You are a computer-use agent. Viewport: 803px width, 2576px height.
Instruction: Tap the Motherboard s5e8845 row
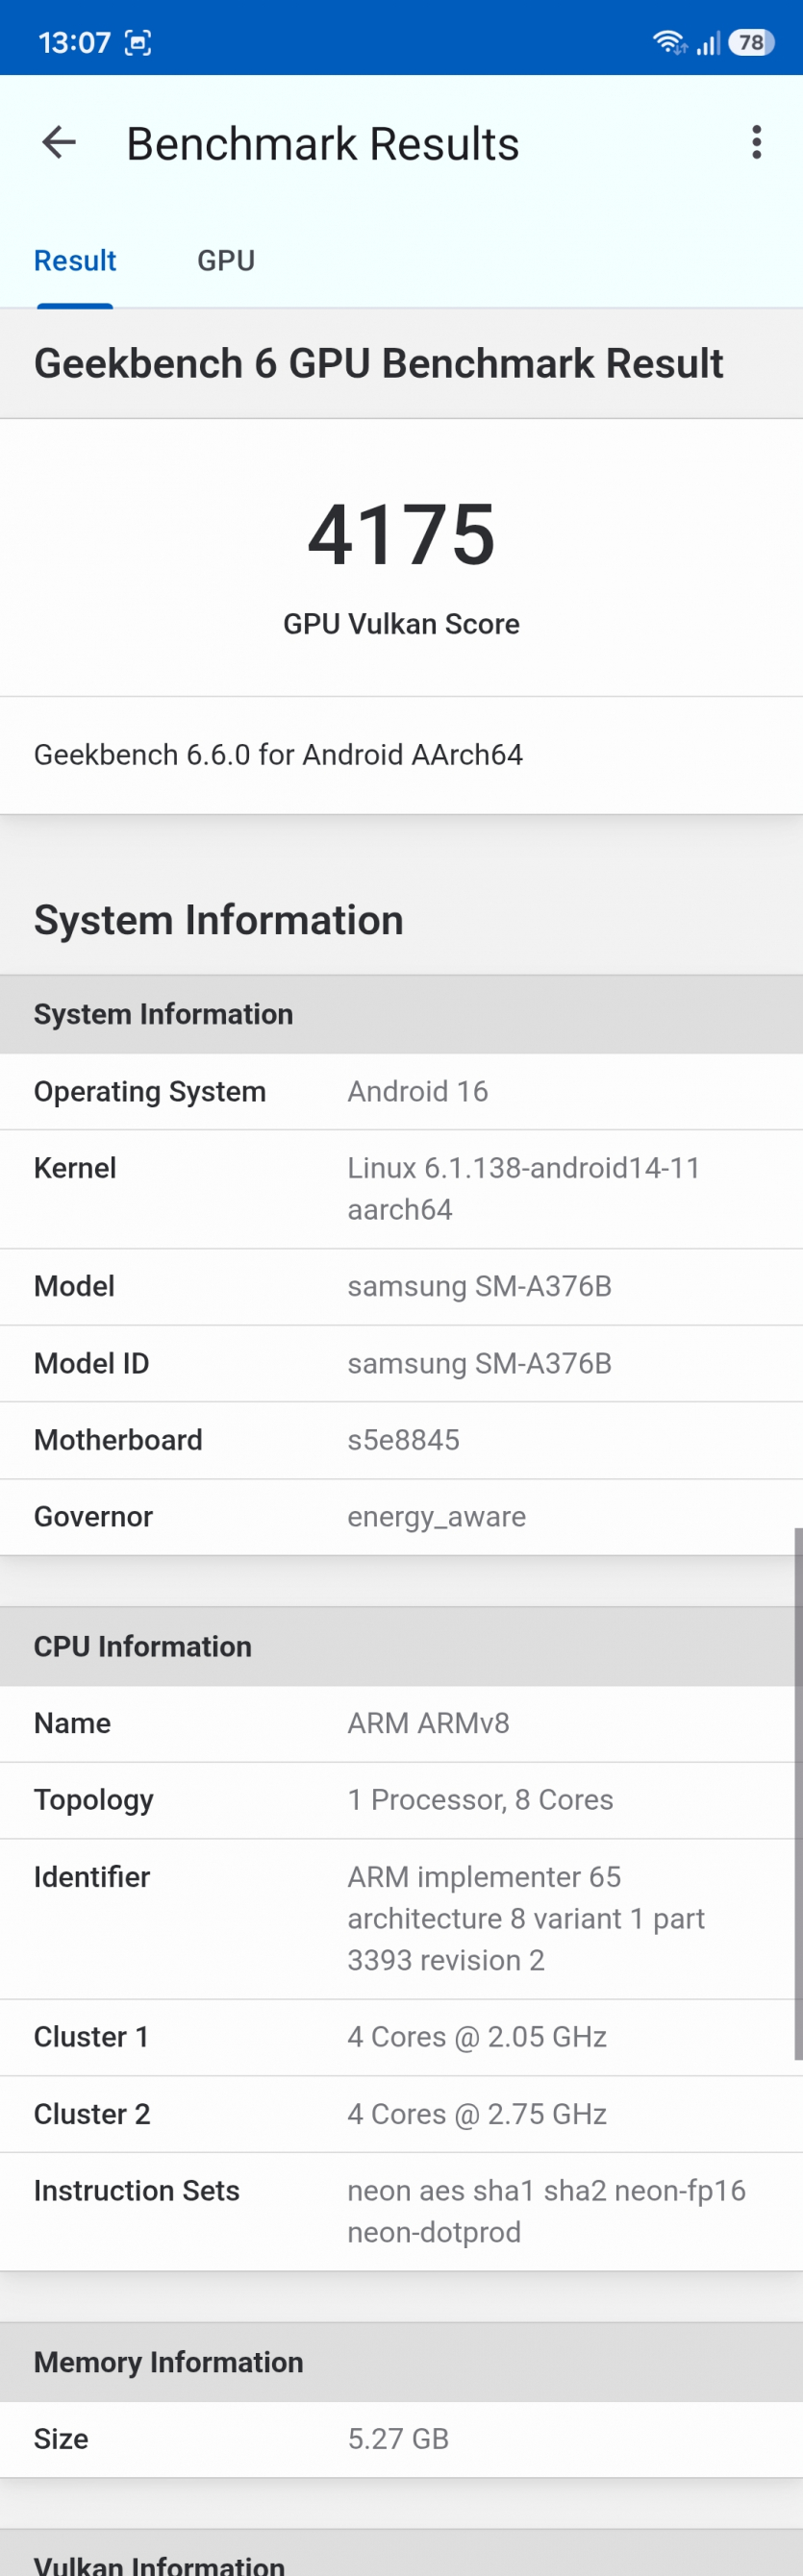(401, 1440)
